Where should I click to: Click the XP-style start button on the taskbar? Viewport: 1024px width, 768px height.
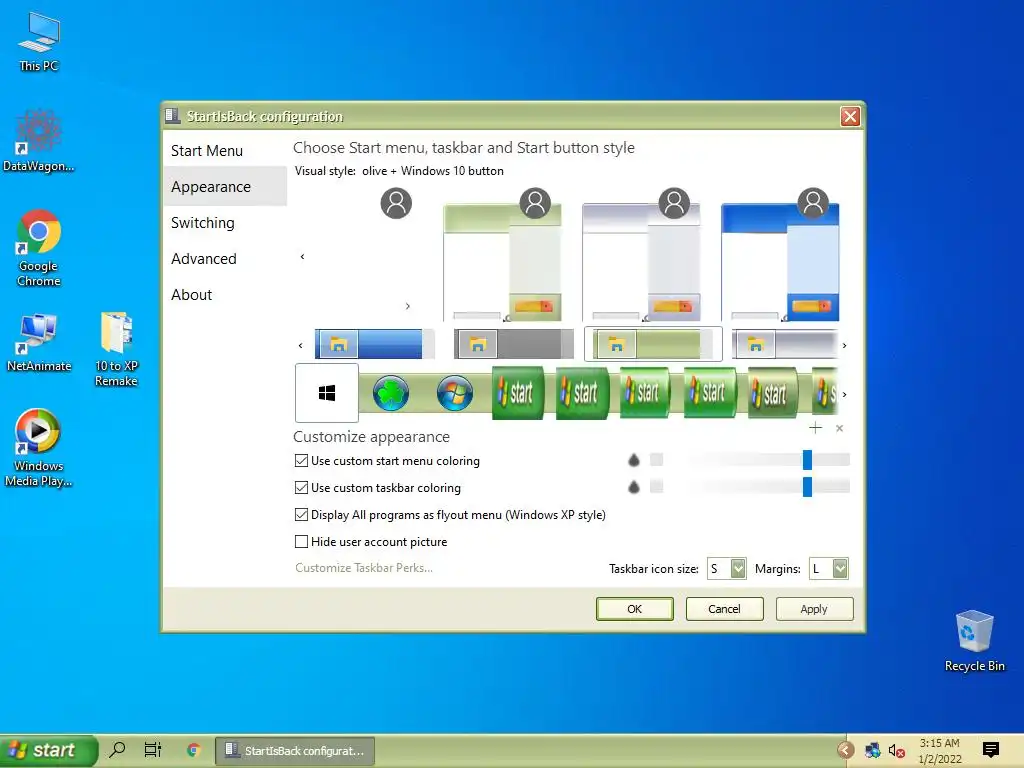[x=48, y=751]
